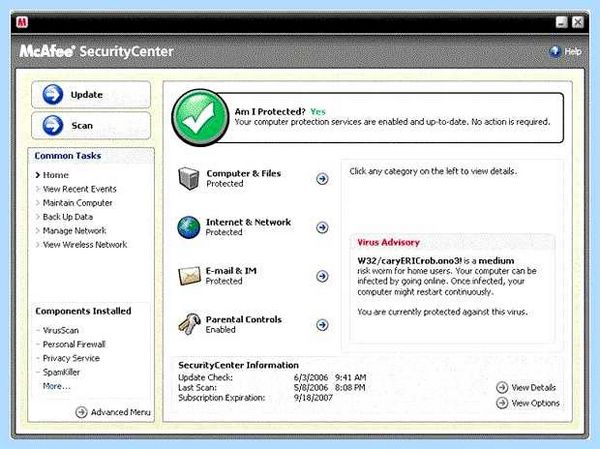The image size is (600, 449).
Task: Click the Scan button label
Action: pyautogui.click(x=82, y=126)
